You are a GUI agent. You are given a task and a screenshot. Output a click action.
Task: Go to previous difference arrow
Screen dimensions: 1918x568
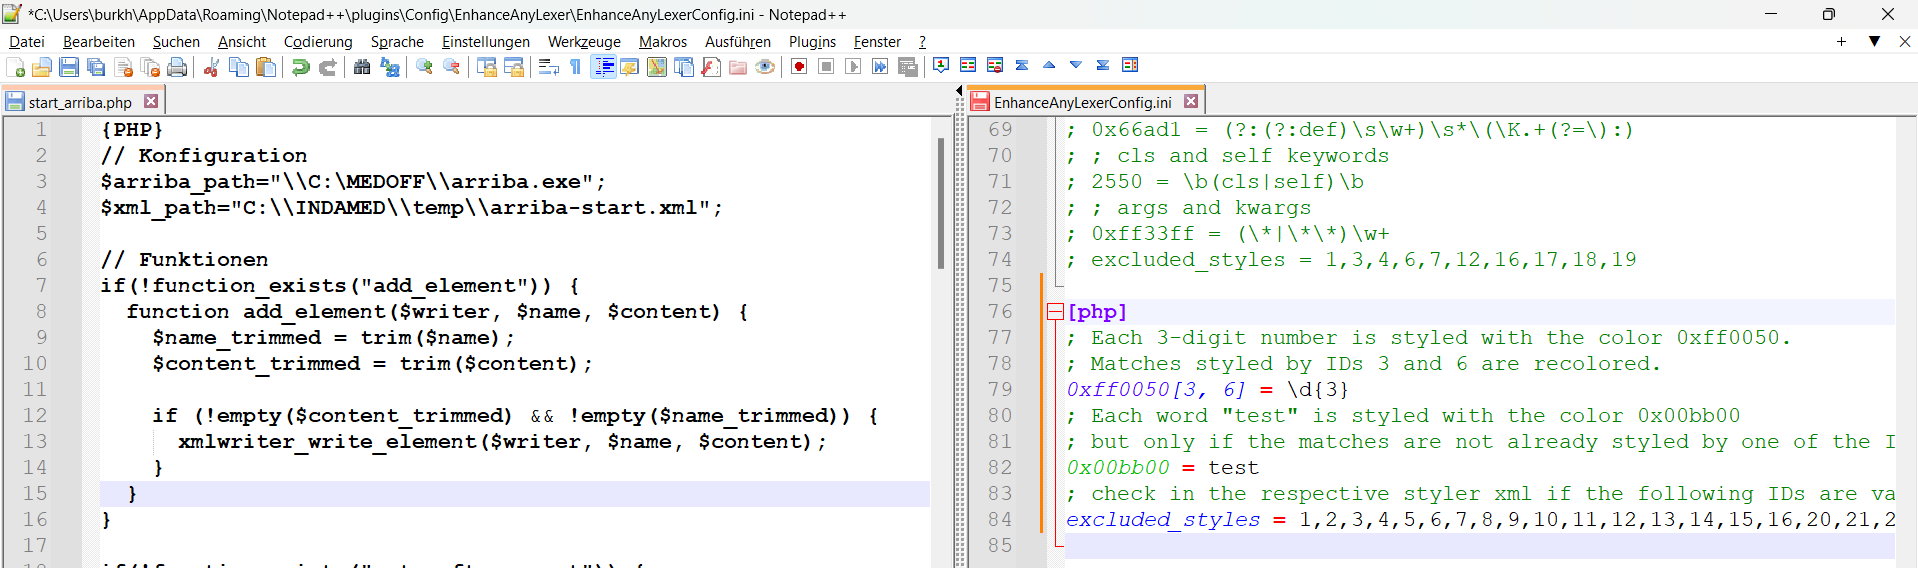tap(1049, 65)
